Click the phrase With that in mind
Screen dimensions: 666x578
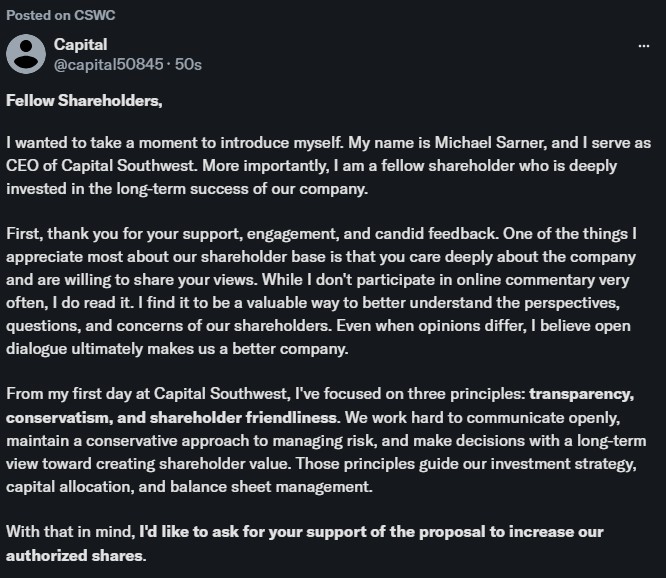[71, 532]
